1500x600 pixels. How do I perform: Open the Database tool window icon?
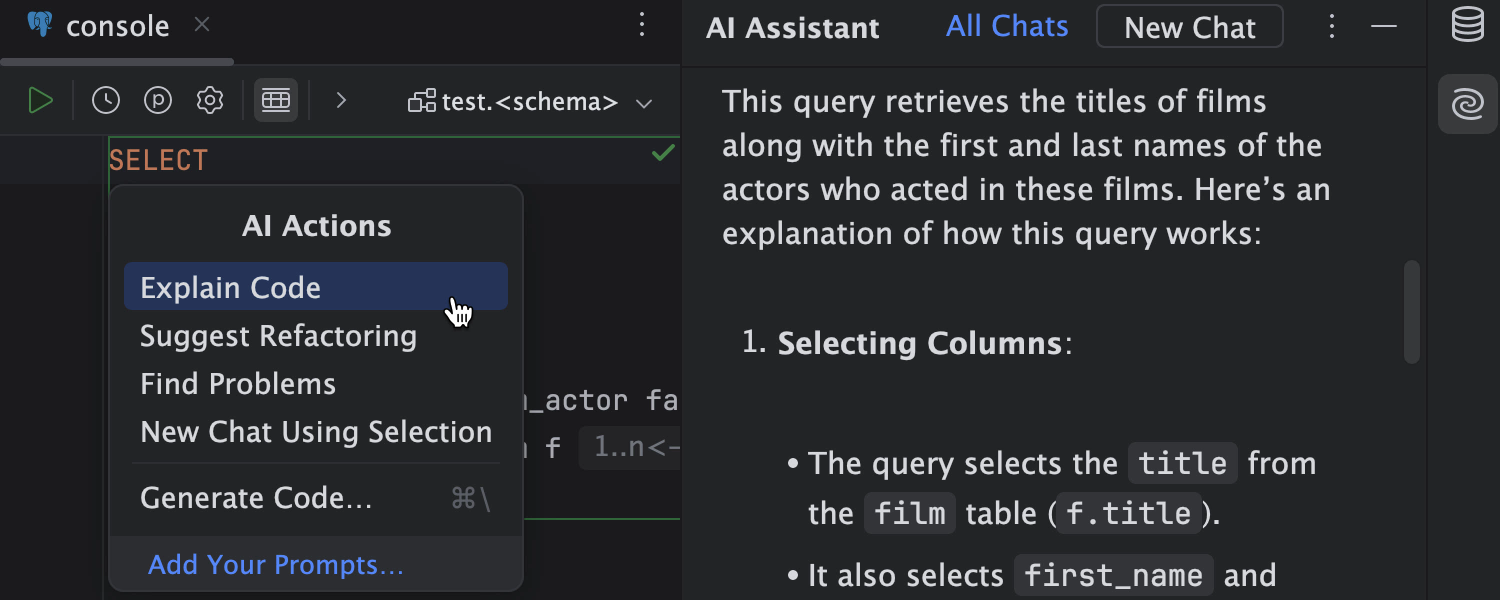pyautogui.click(x=1467, y=26)
